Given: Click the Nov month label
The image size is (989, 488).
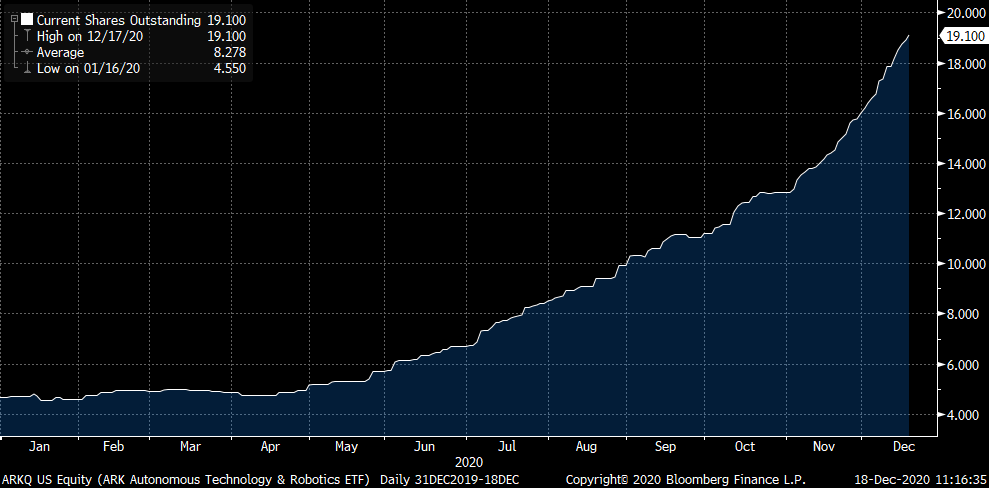Looking at the screenshot, I should coord(824,446).
